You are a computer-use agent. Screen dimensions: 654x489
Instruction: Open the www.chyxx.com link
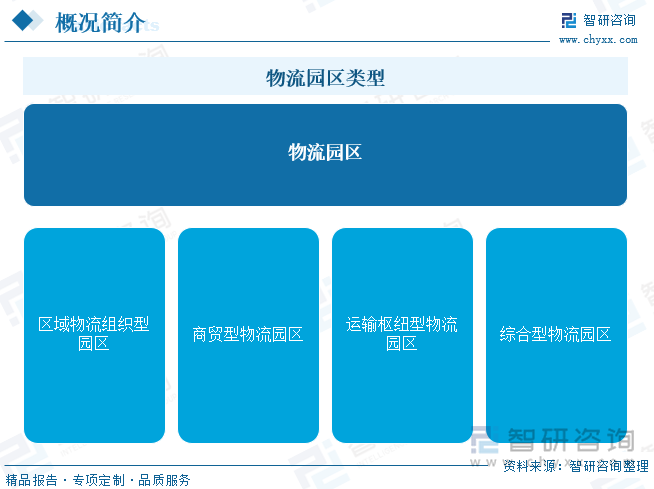(x=598, y=40)
